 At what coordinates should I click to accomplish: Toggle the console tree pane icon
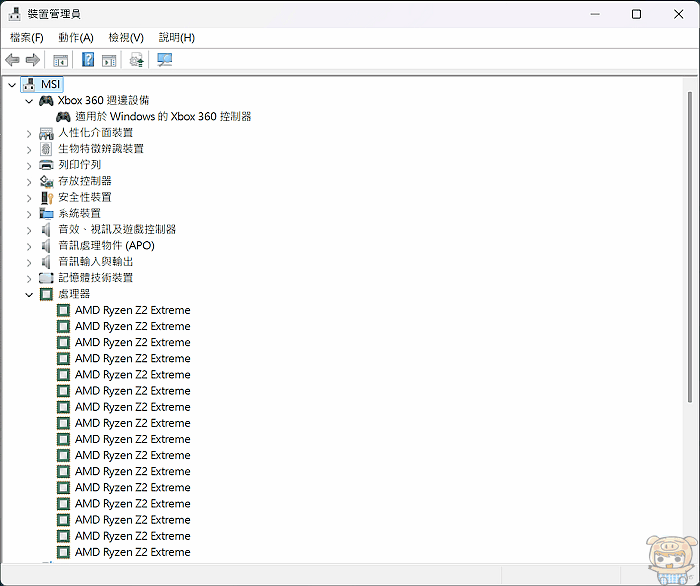(x=60, y=60)
